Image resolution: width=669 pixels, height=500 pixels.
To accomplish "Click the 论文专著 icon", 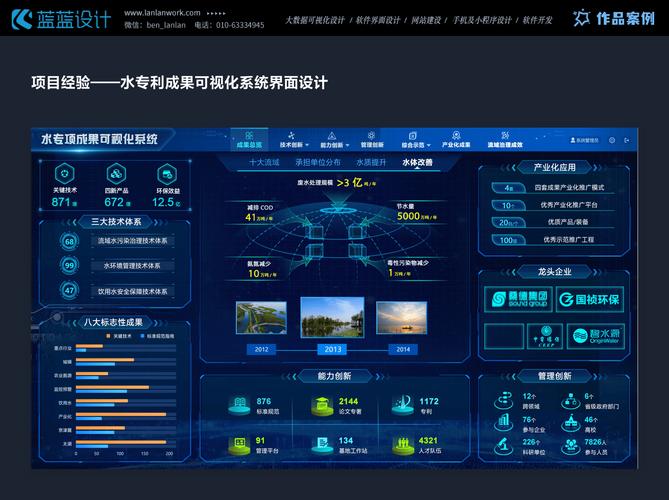I will click(323, 404).
